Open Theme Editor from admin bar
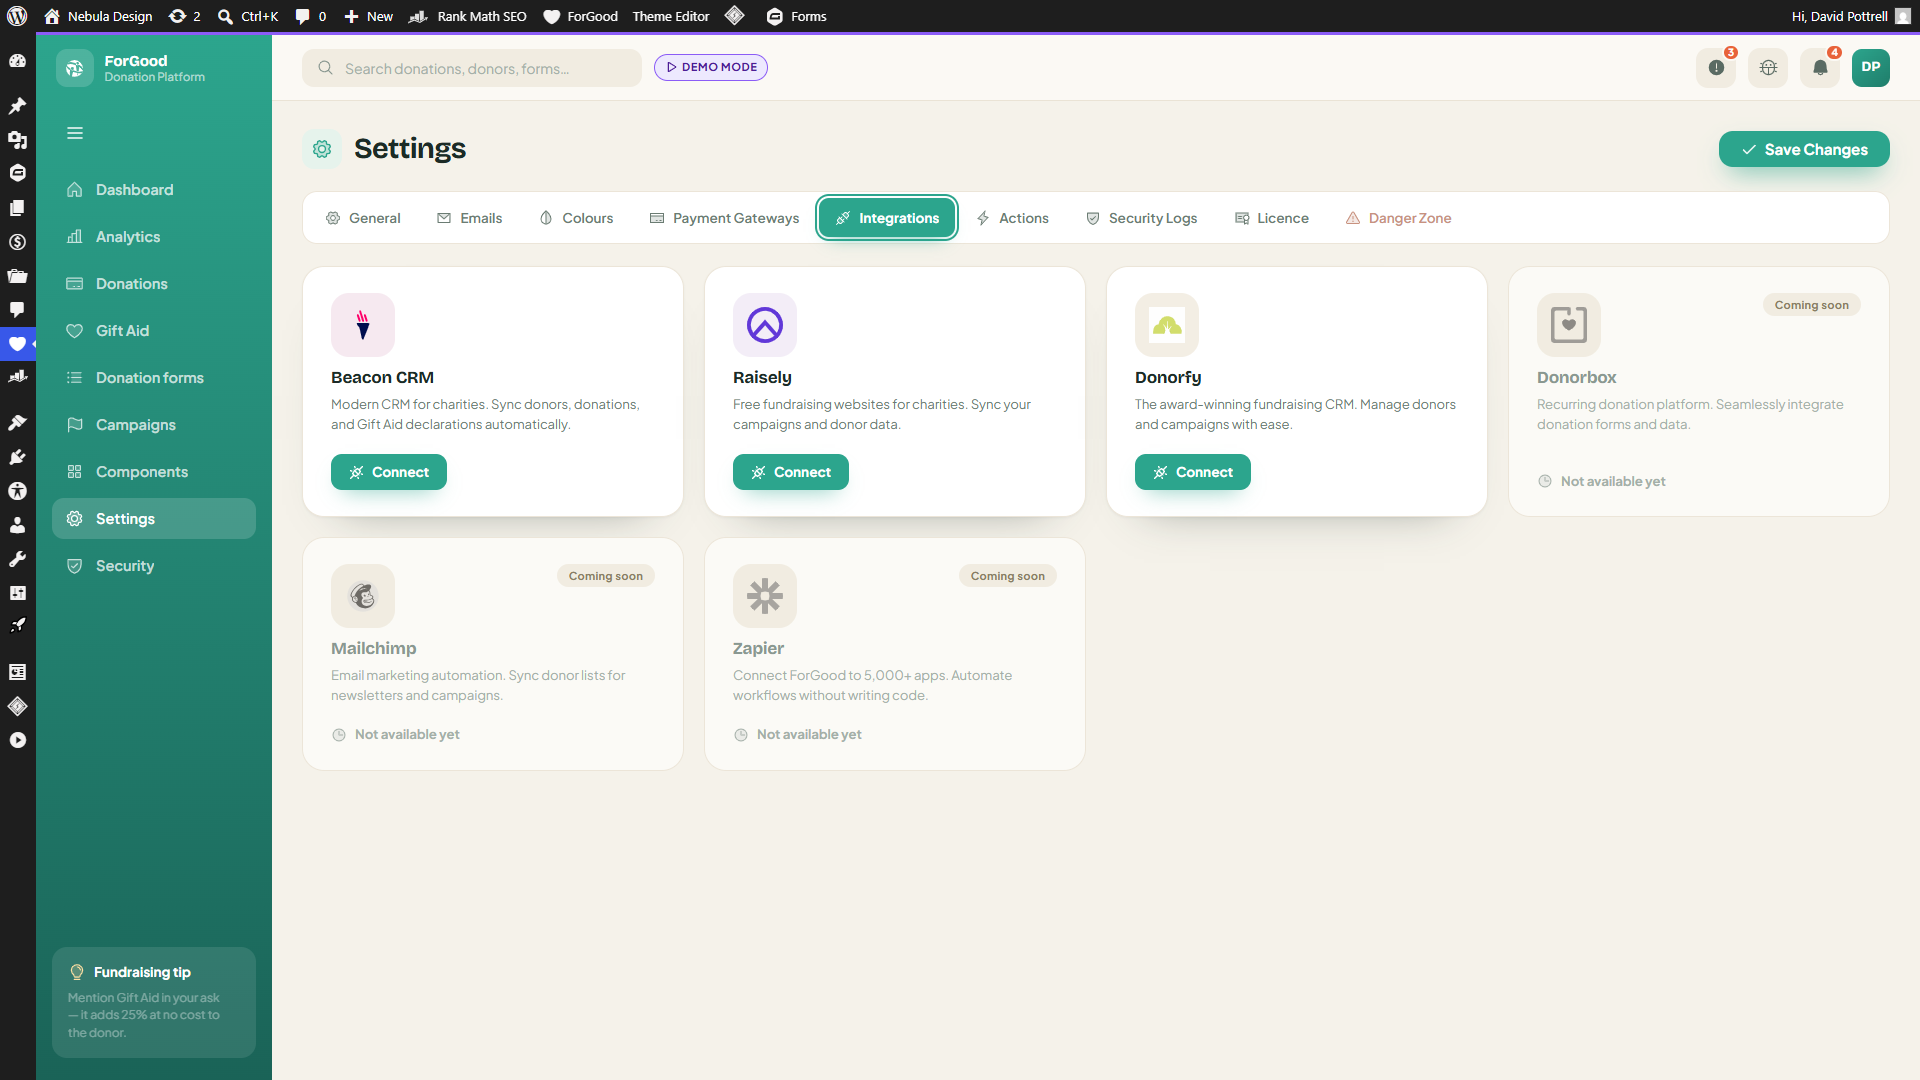Screen dimensions: 1920x1080 [x=671, y=16]
